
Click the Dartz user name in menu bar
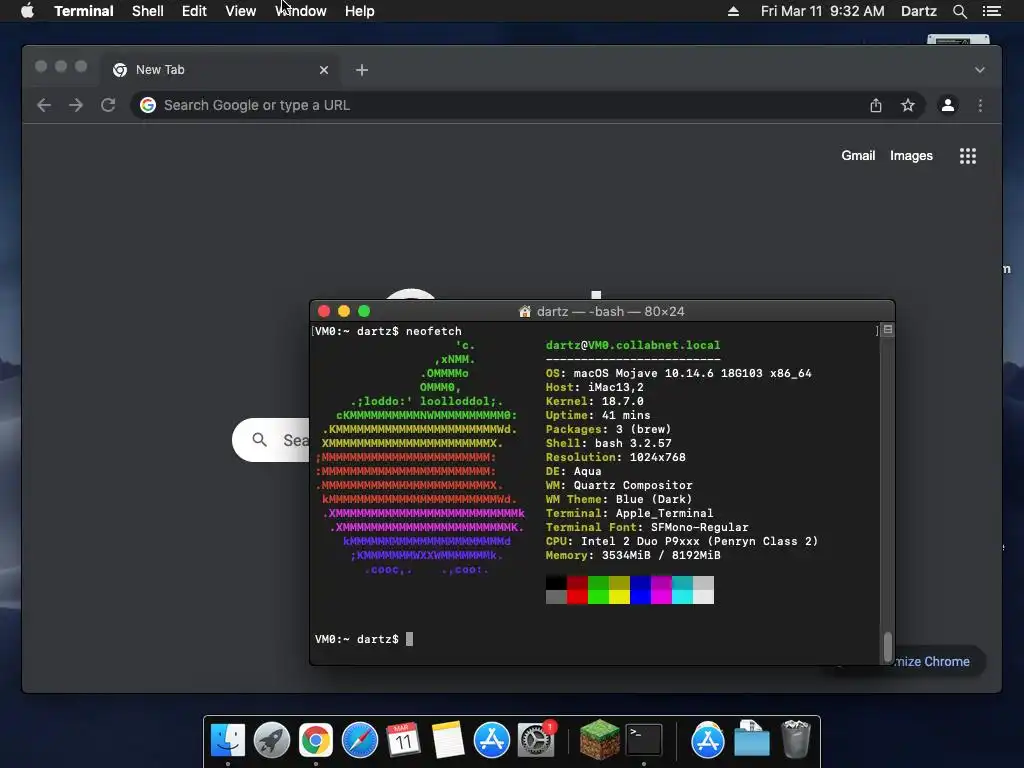coord(918,11)
